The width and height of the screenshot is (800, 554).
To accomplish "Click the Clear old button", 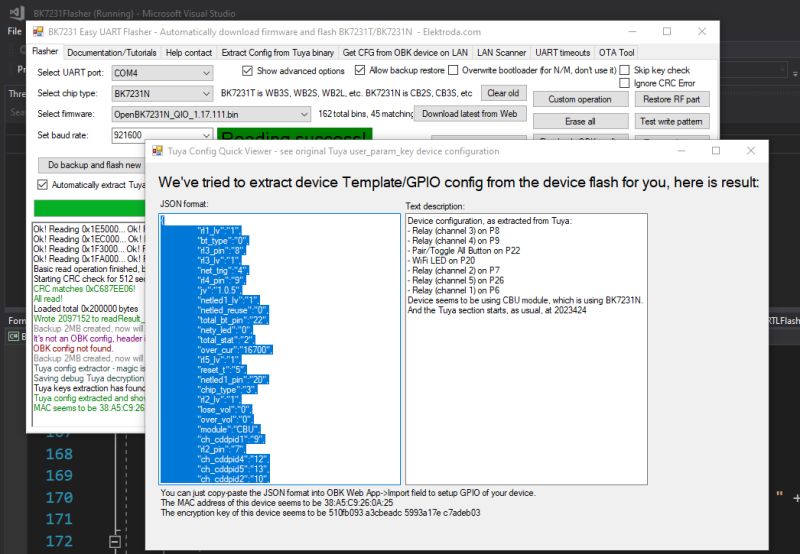I will [x=503, y=93].
